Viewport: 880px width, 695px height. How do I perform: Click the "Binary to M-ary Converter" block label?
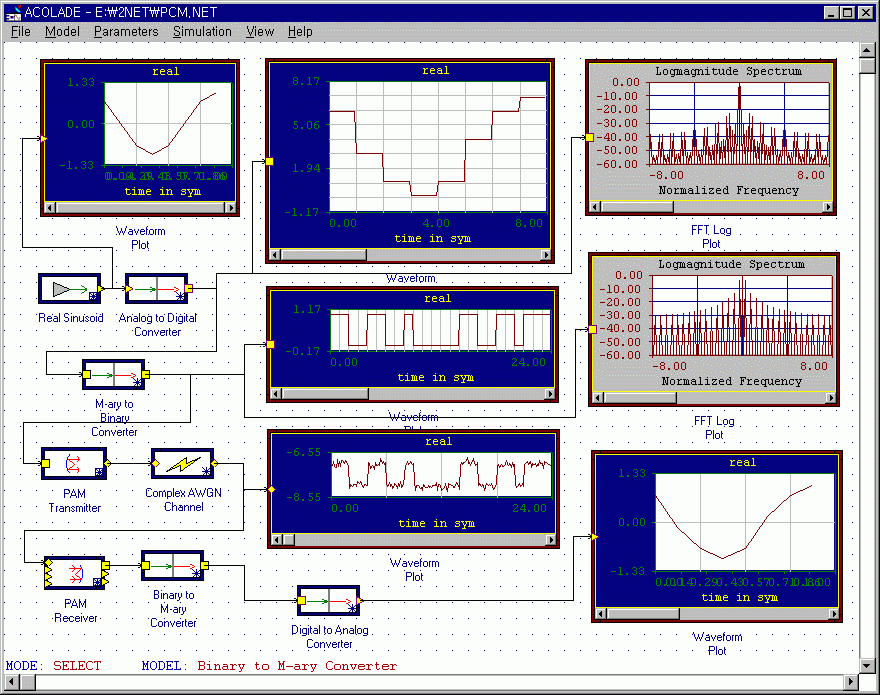coord(173,609)
